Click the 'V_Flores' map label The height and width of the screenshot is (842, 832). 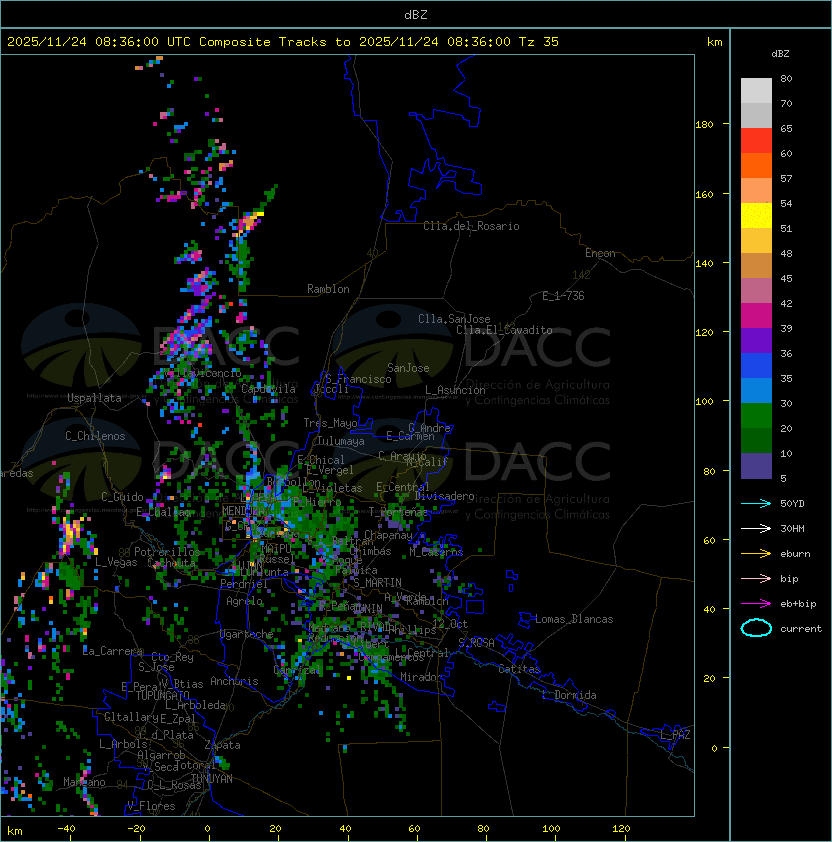tap(151, 806)
